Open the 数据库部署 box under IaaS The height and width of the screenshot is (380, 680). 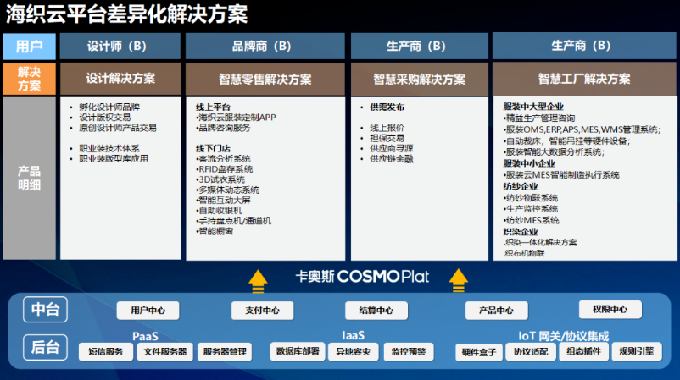click(x=298, y=351)
